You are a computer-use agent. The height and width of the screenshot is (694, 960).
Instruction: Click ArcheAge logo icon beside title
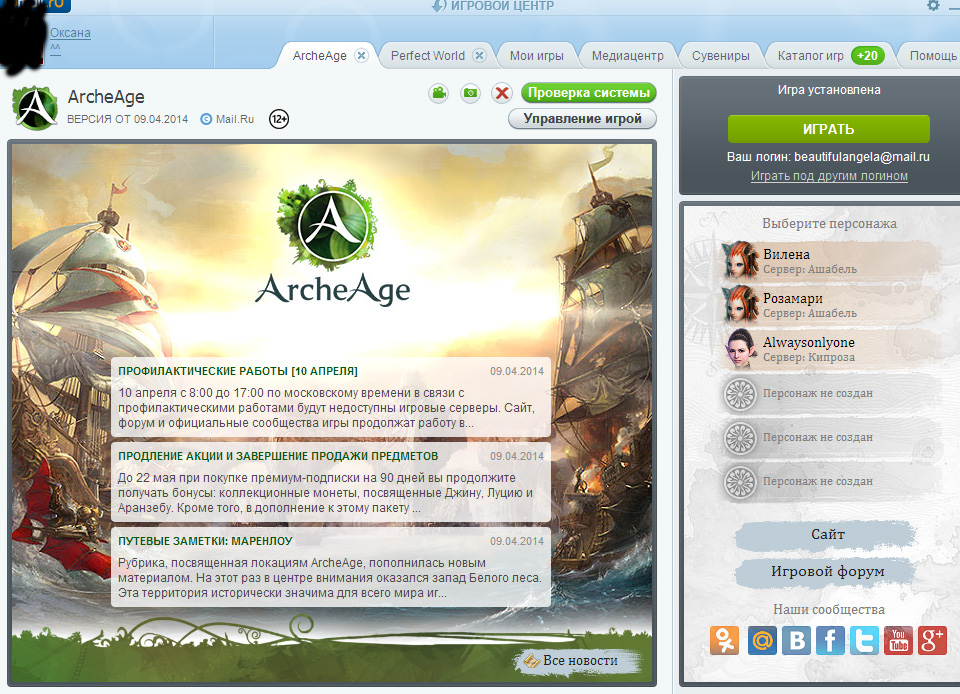pos(36,108)
